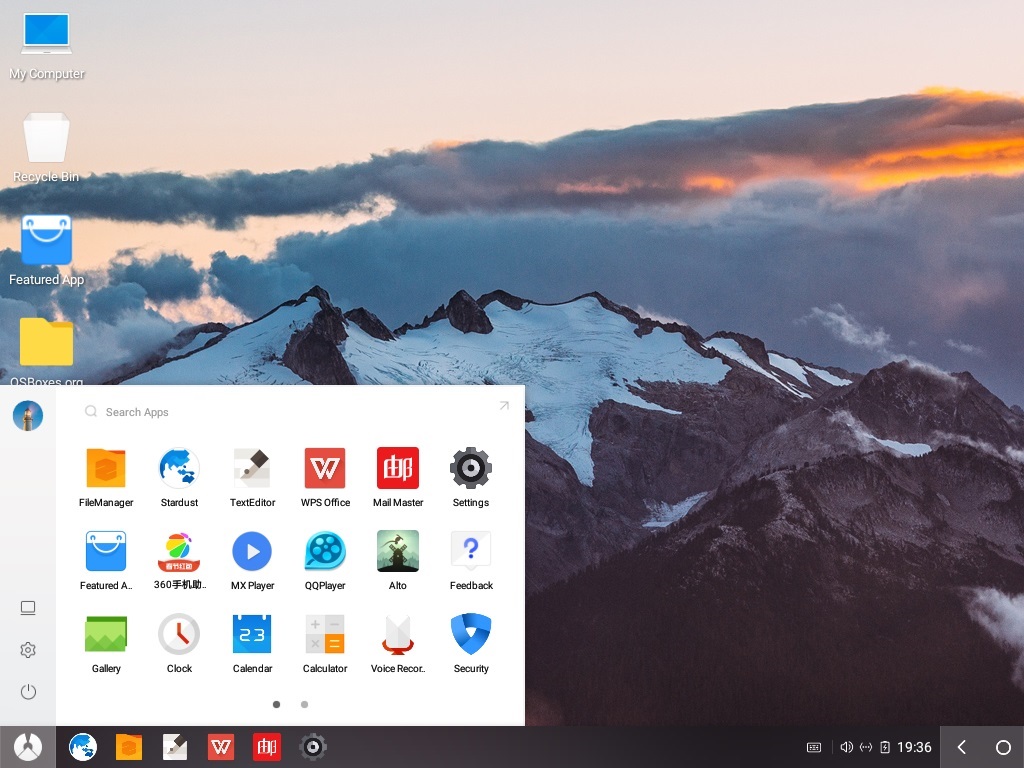The width and height of the screenshot is (1024, 768).
Task: Open the Voice Recorder app
Action: 398,635
